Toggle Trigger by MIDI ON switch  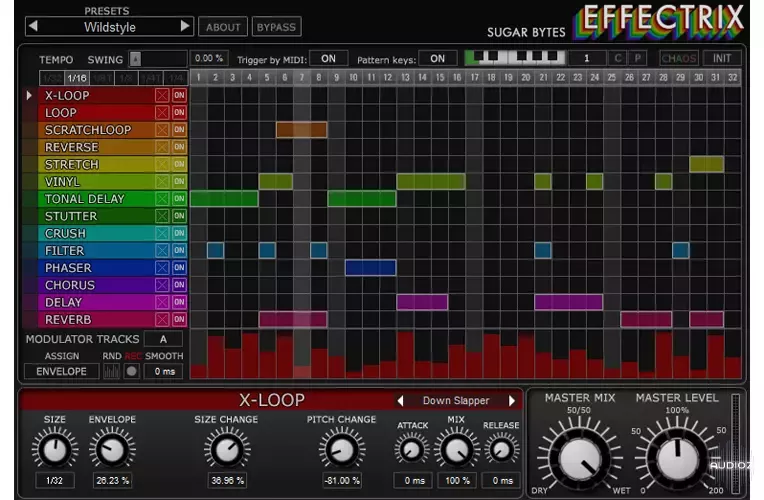[x=328, y=58]
